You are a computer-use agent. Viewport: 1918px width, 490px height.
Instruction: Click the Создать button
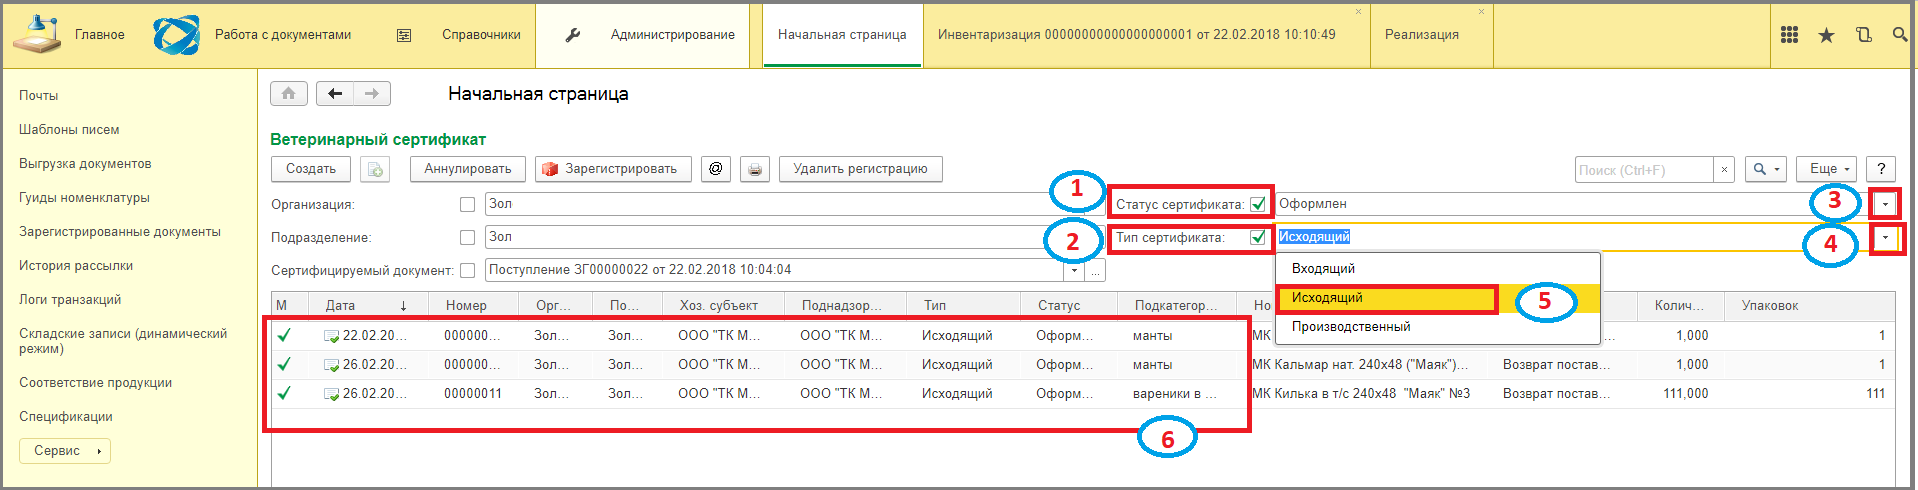coord(311,169)
